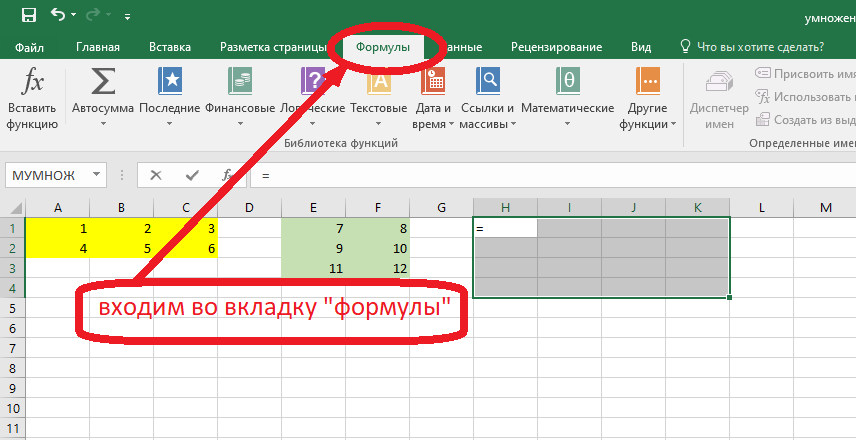Click the formula bar input showing '='
The width and height of the screenshot is (856, 440).
[553, 175]
